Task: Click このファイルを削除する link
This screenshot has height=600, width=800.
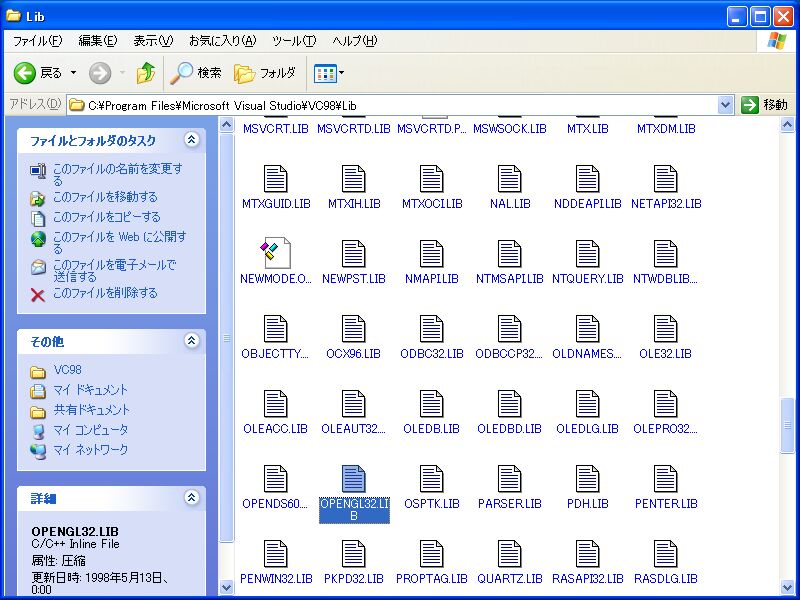Action: pos(105,293)
